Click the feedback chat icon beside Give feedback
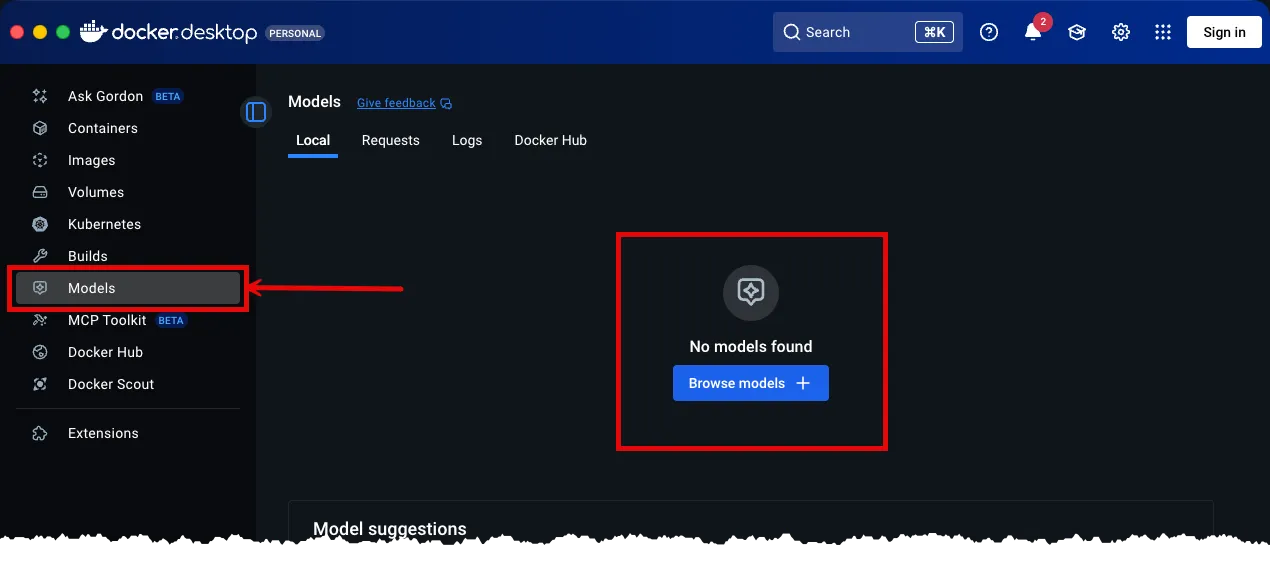This screenshot has width=1270, height=569. click(447, 103)
